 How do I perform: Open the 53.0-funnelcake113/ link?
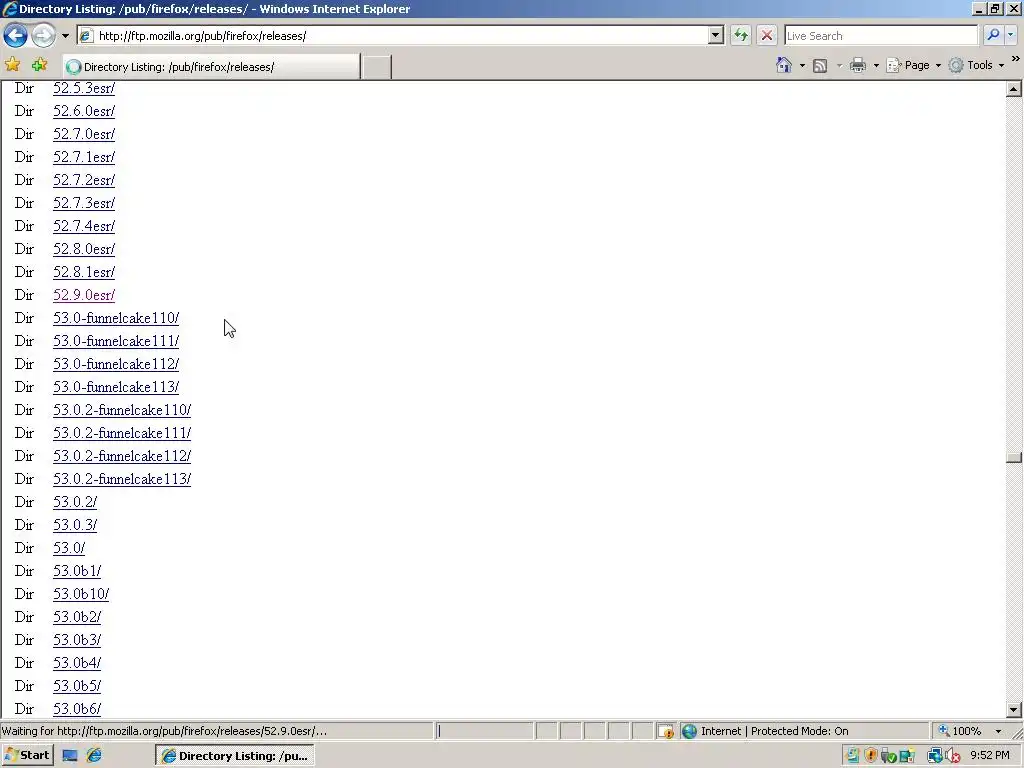116,387
